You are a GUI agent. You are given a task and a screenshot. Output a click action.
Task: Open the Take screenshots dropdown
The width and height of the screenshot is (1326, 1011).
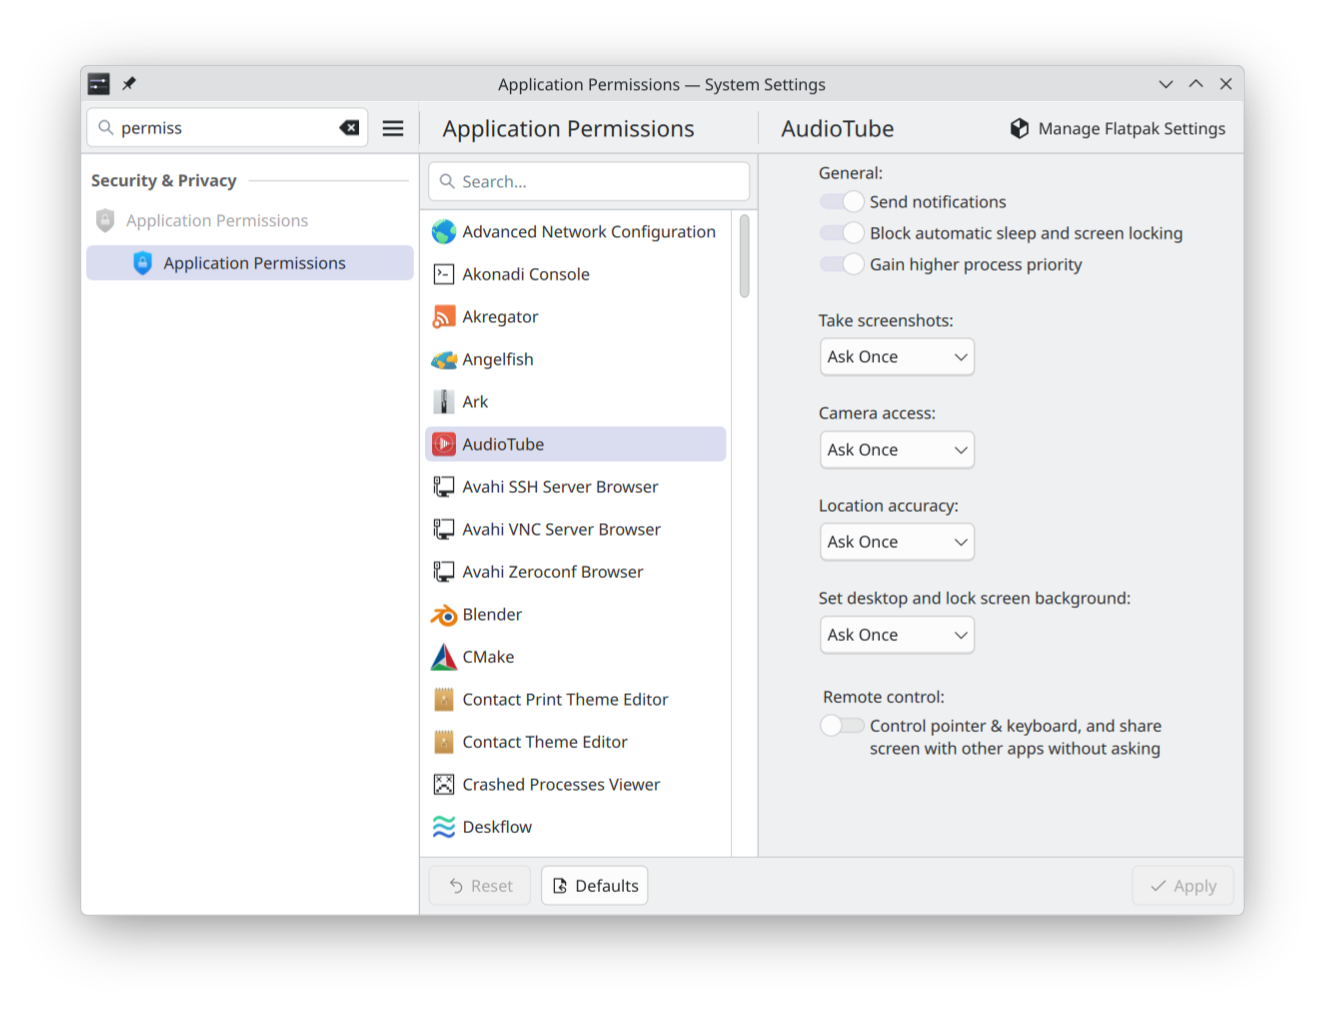tap(896, 356)
